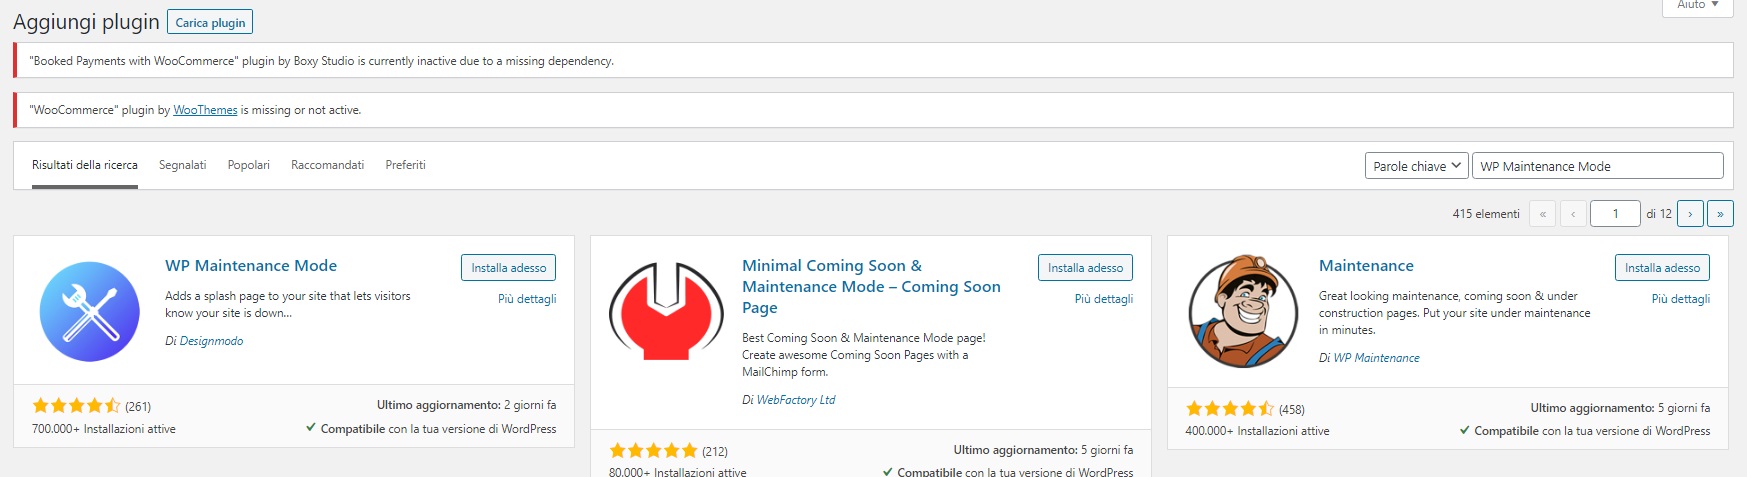Viewport: 1747px width, 477px height.
Task: Visit author Designmodo link
Action: click(211, 341)
